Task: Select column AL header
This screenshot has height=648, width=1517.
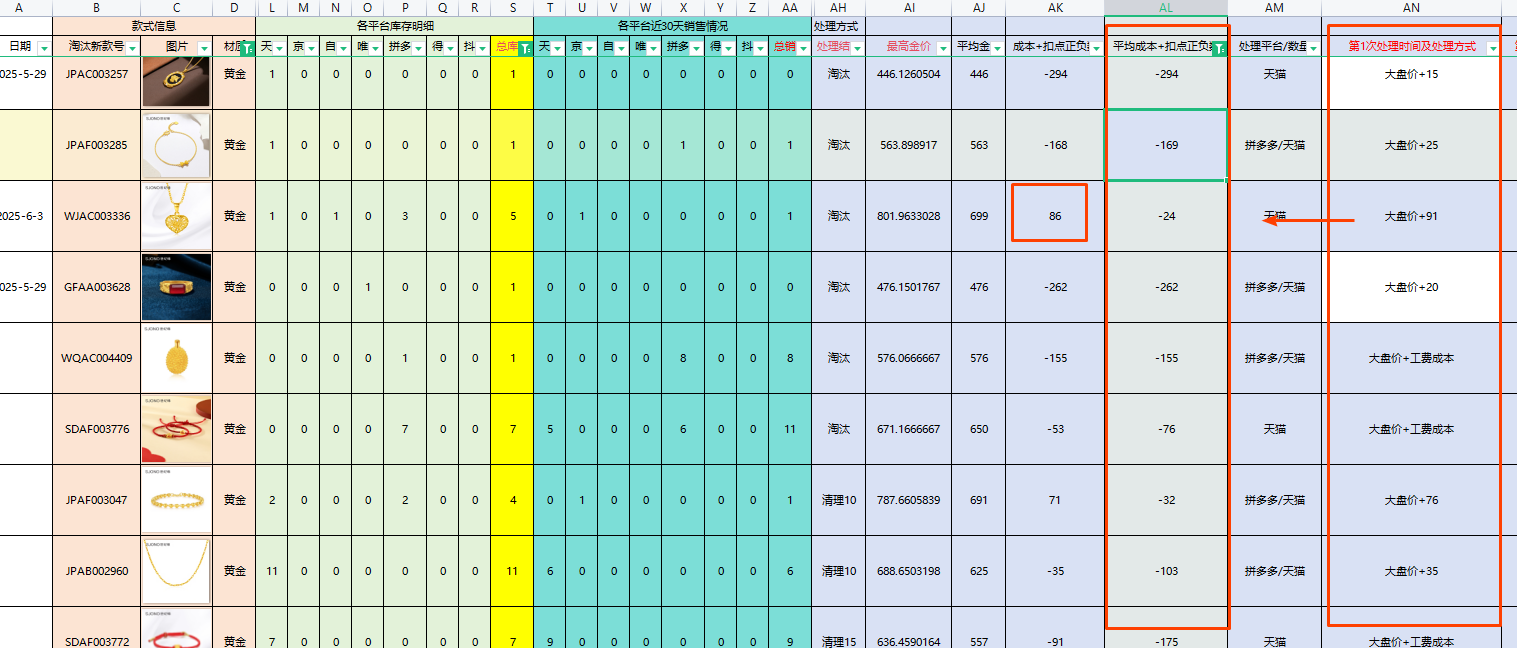Action: pyautogui.click(x=1166, y=8)
